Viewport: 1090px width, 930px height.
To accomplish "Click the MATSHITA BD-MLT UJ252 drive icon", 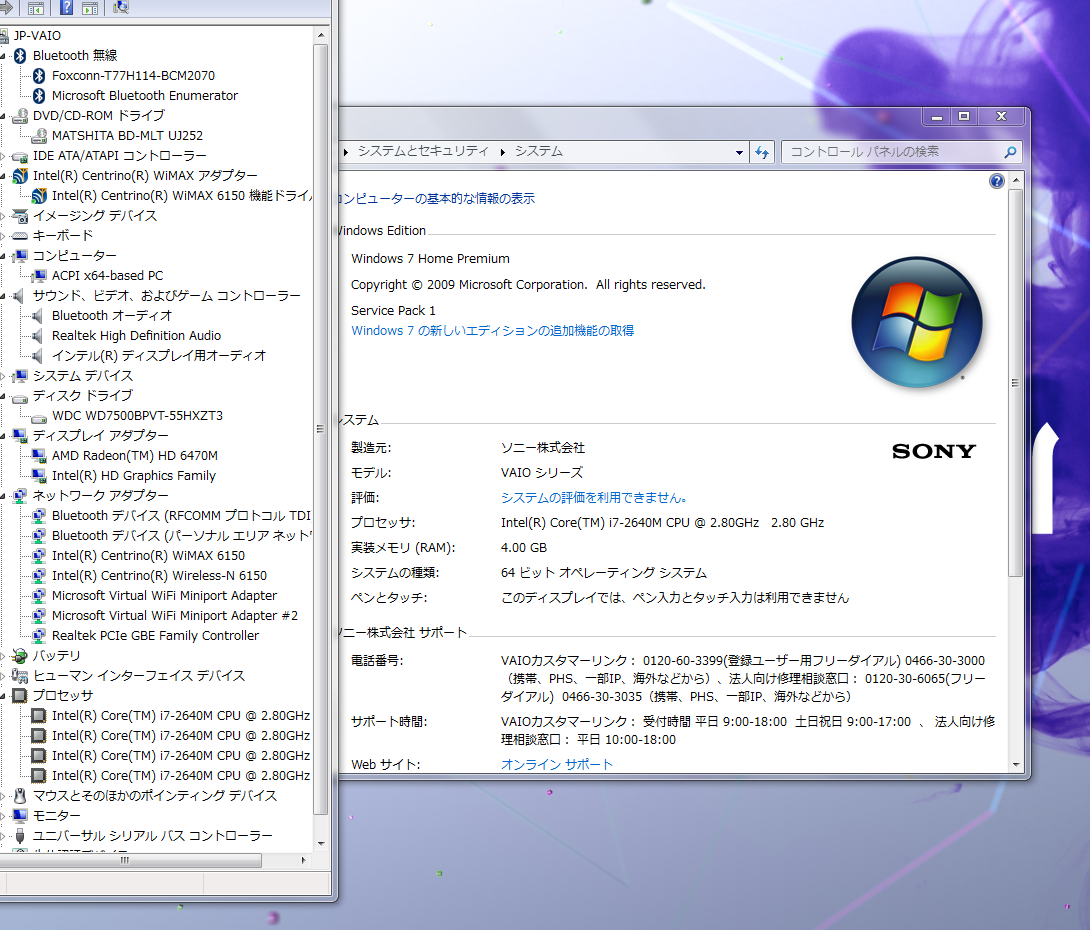I will pos(39,136).
